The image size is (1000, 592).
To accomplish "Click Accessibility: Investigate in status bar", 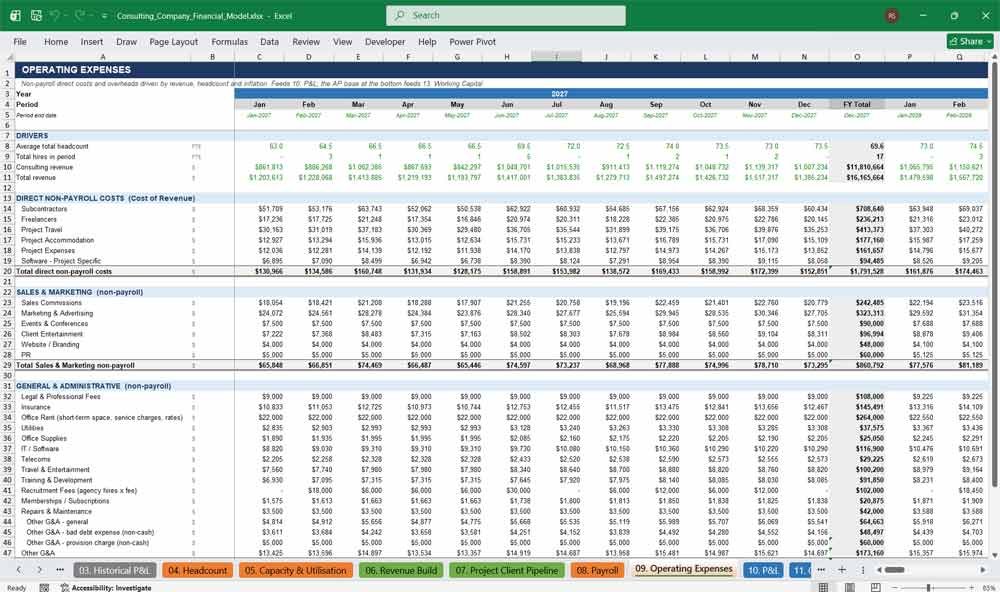I will click(x=106, y=588).
